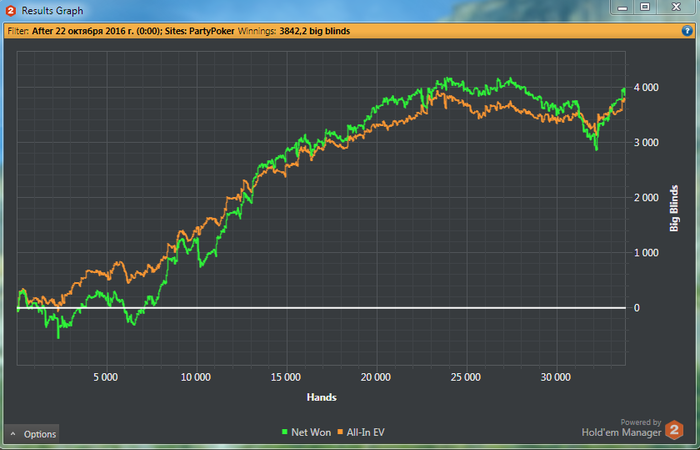Click the Results Graph window title
Screen dimensions: 700x450
pyautogui.click(x=52, y=11)
